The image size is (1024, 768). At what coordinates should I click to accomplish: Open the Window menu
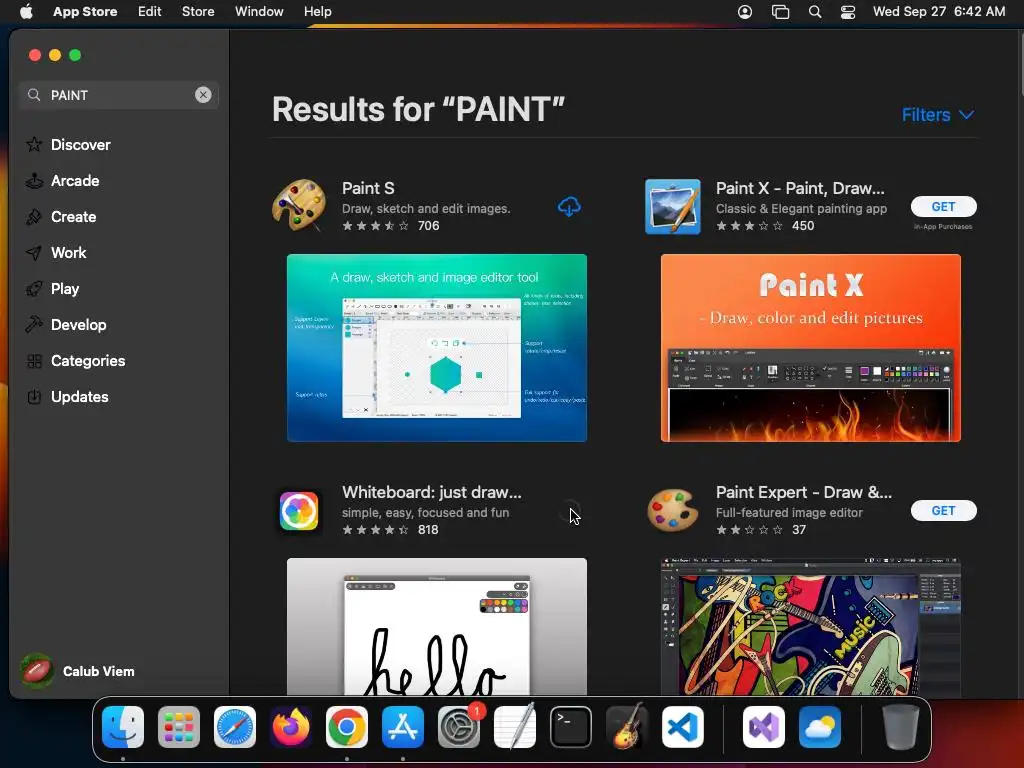(x=259, y=11)
